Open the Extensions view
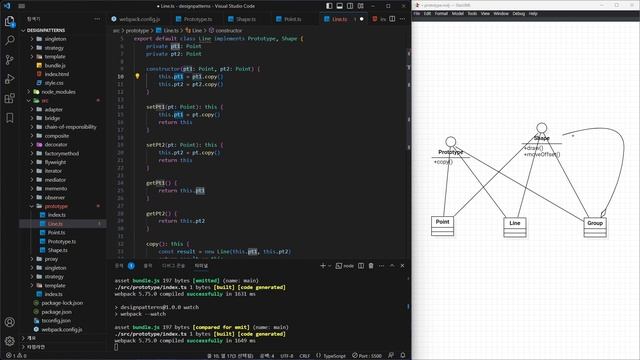The width and height of the screenshot is (640, 360). 9,98
